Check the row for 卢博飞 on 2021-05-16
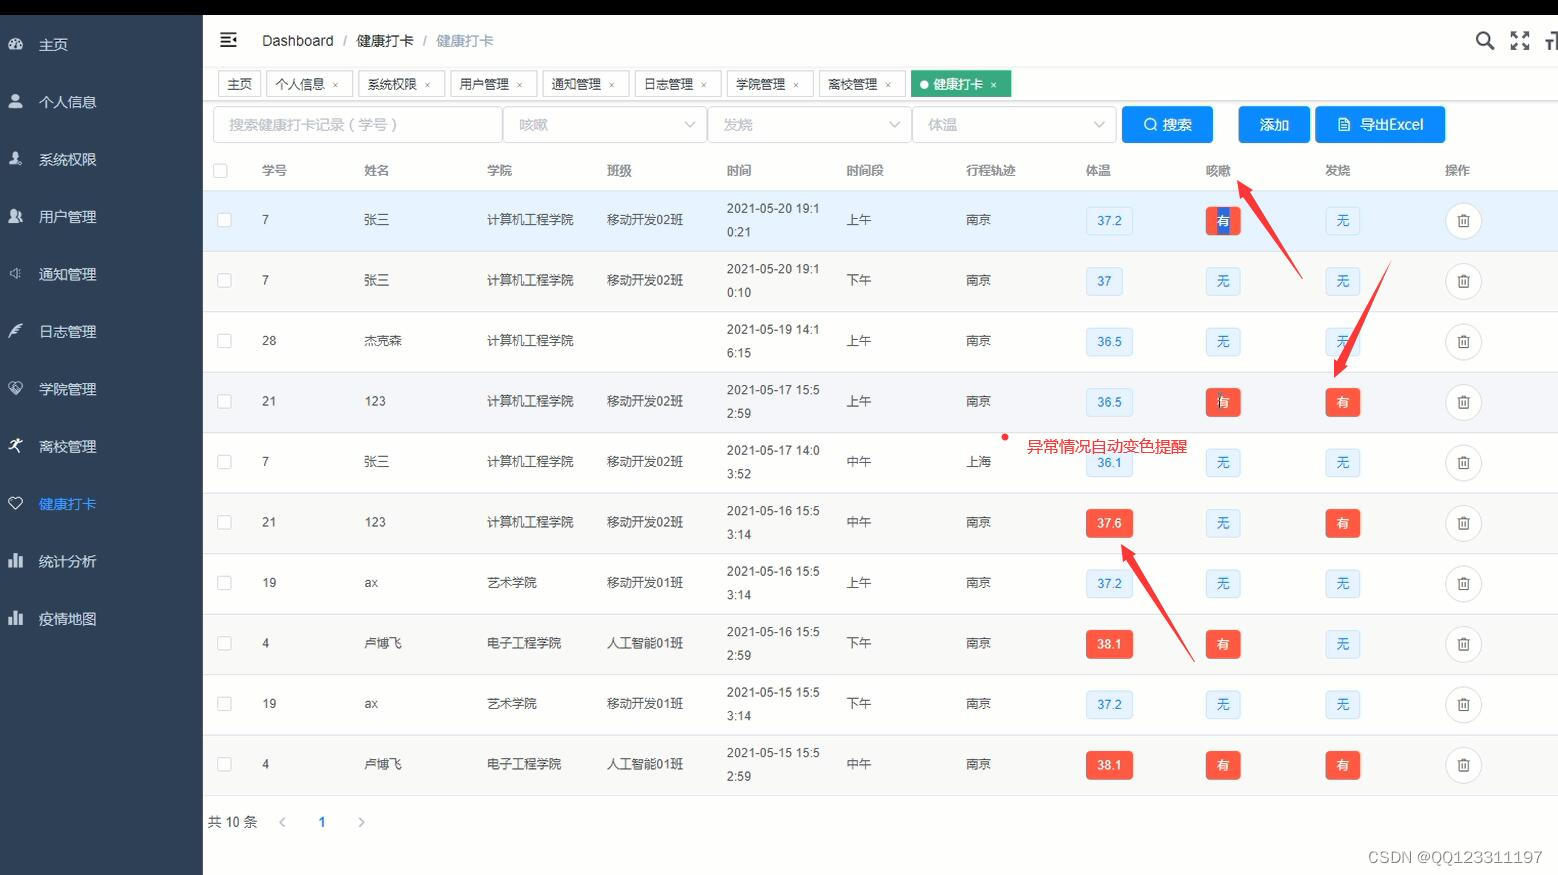Viewport: 1558px width, 875px height. pyautogui.click(x=224, y=644)
